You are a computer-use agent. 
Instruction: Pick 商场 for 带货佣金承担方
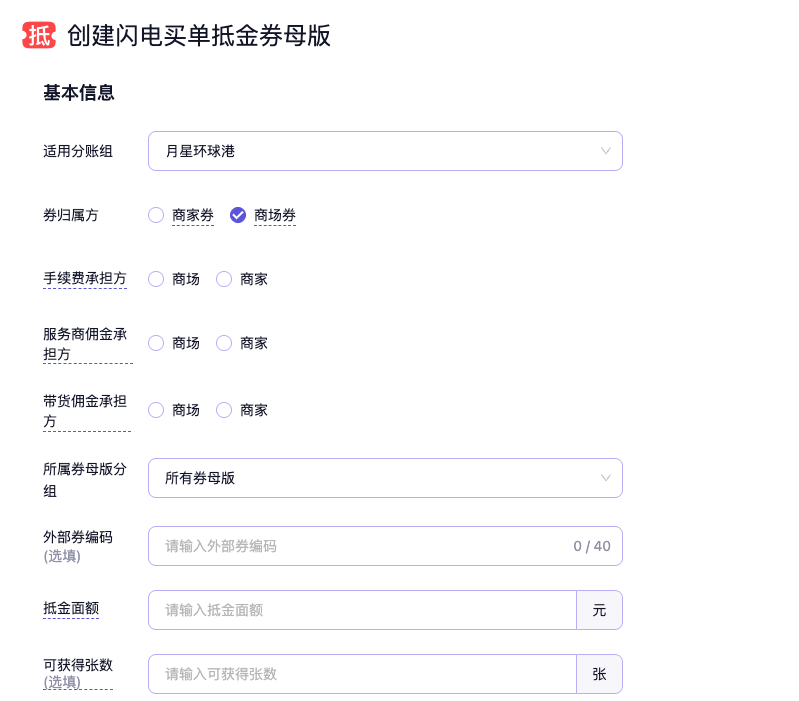tap(156, 410)
